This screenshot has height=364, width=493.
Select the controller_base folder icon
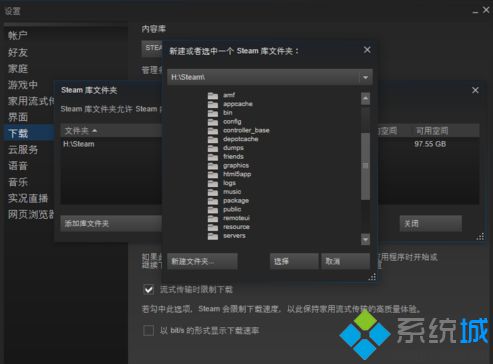coord(213,131)
